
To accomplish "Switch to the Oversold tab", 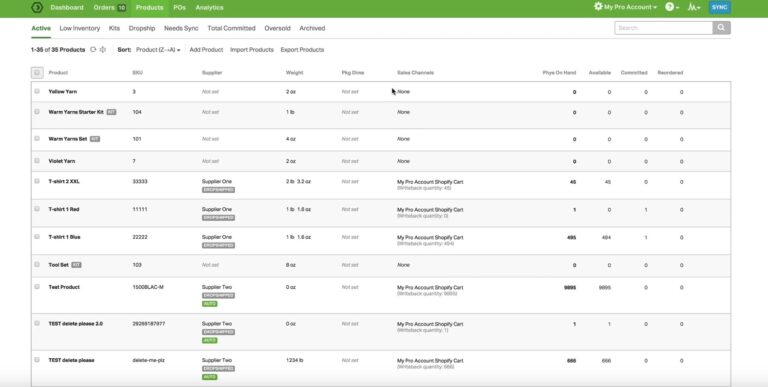I will click(277, 28).
